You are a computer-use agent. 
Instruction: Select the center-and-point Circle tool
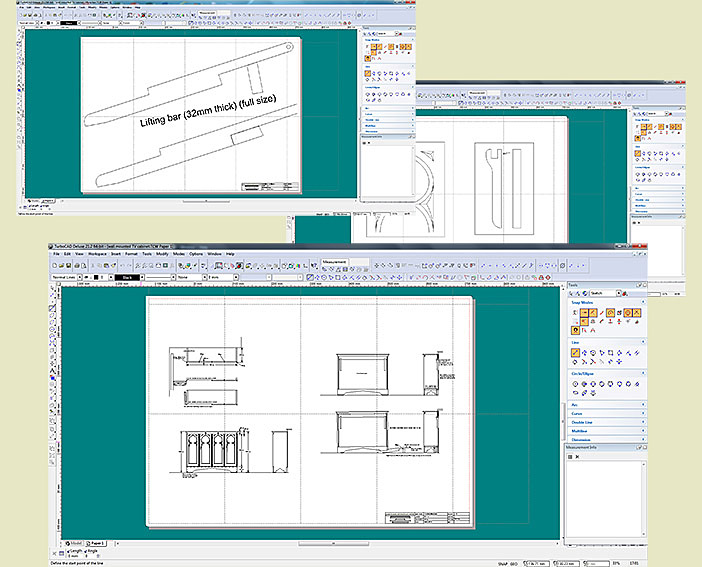(x=573, y=383)
